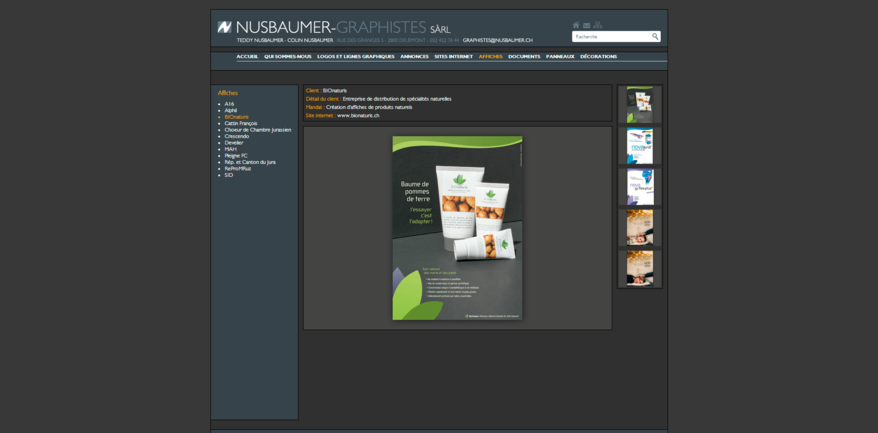Viewport: 878px width, 433px height.
Task: Click the Nusbaumer logo icon
Action: point(225,27)
